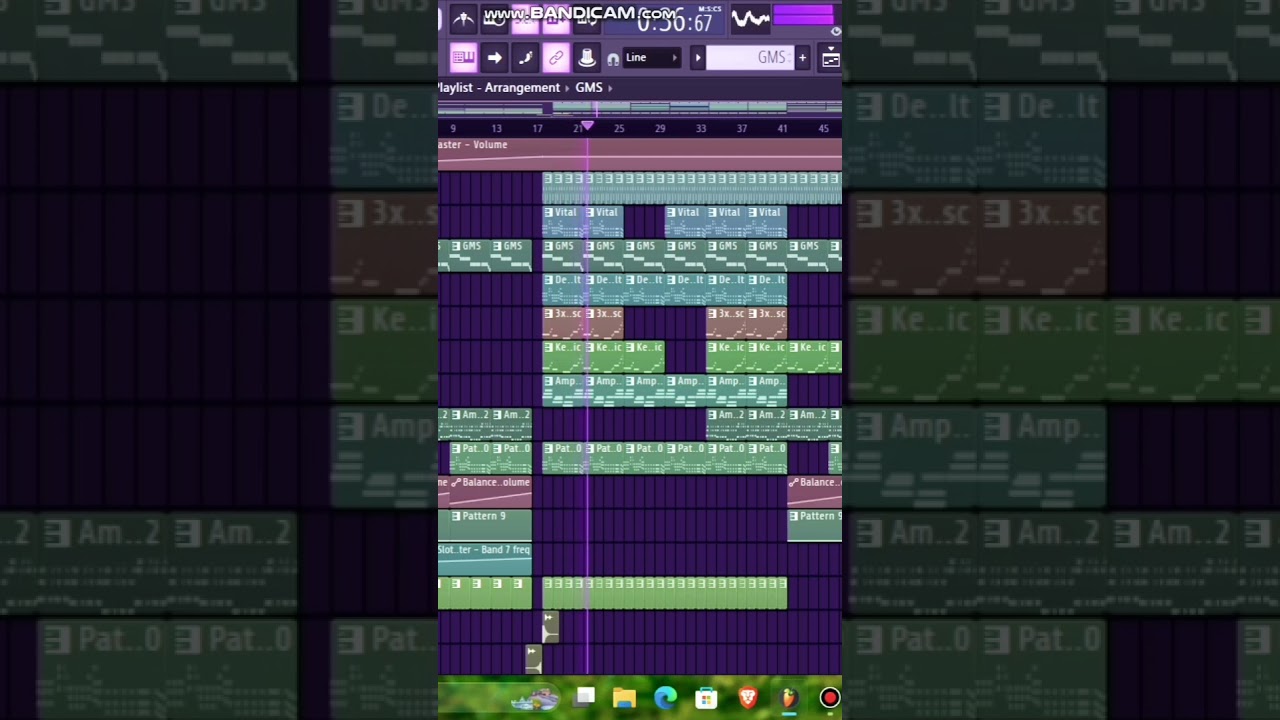This screenshot has width=1280, height=720.
Task: Open the leftmost Amp clip's menu icon
Action: coord(549,381)
